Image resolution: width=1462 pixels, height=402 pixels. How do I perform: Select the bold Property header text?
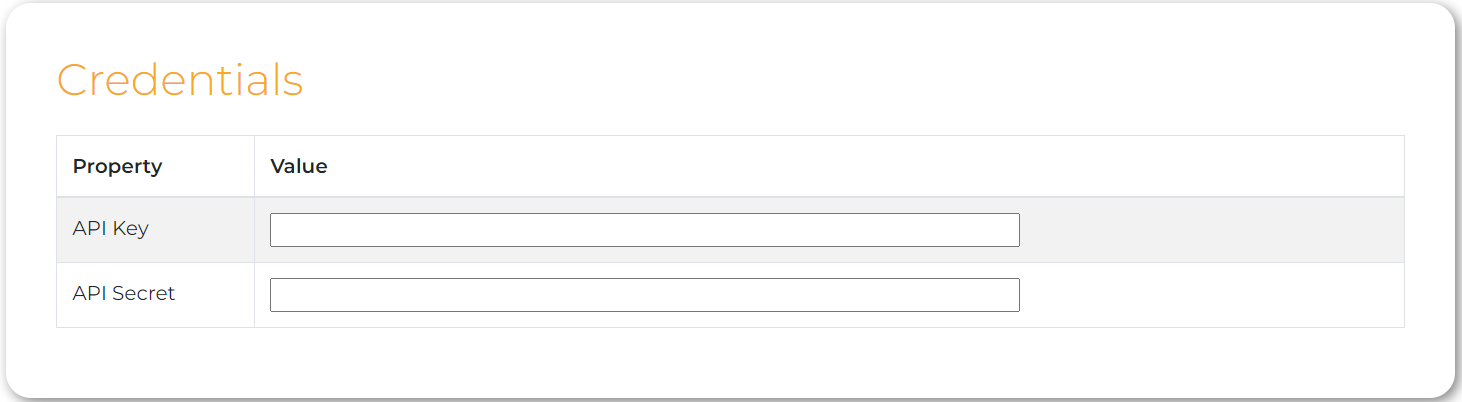click(117, 166)
